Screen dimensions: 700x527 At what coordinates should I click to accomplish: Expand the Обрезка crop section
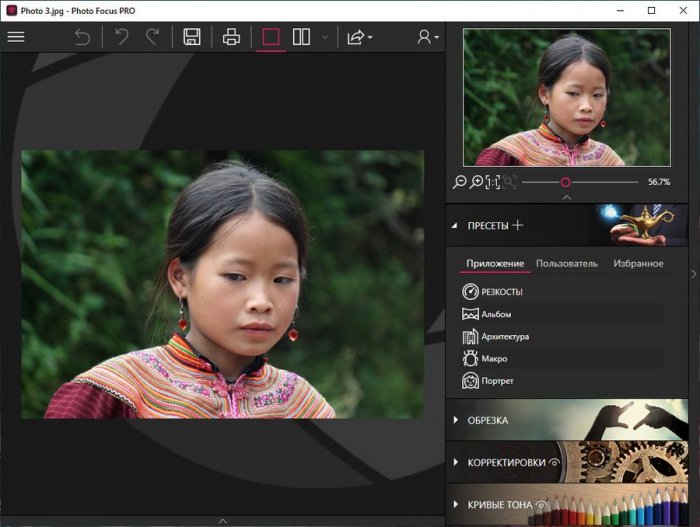tap(487, 420)
